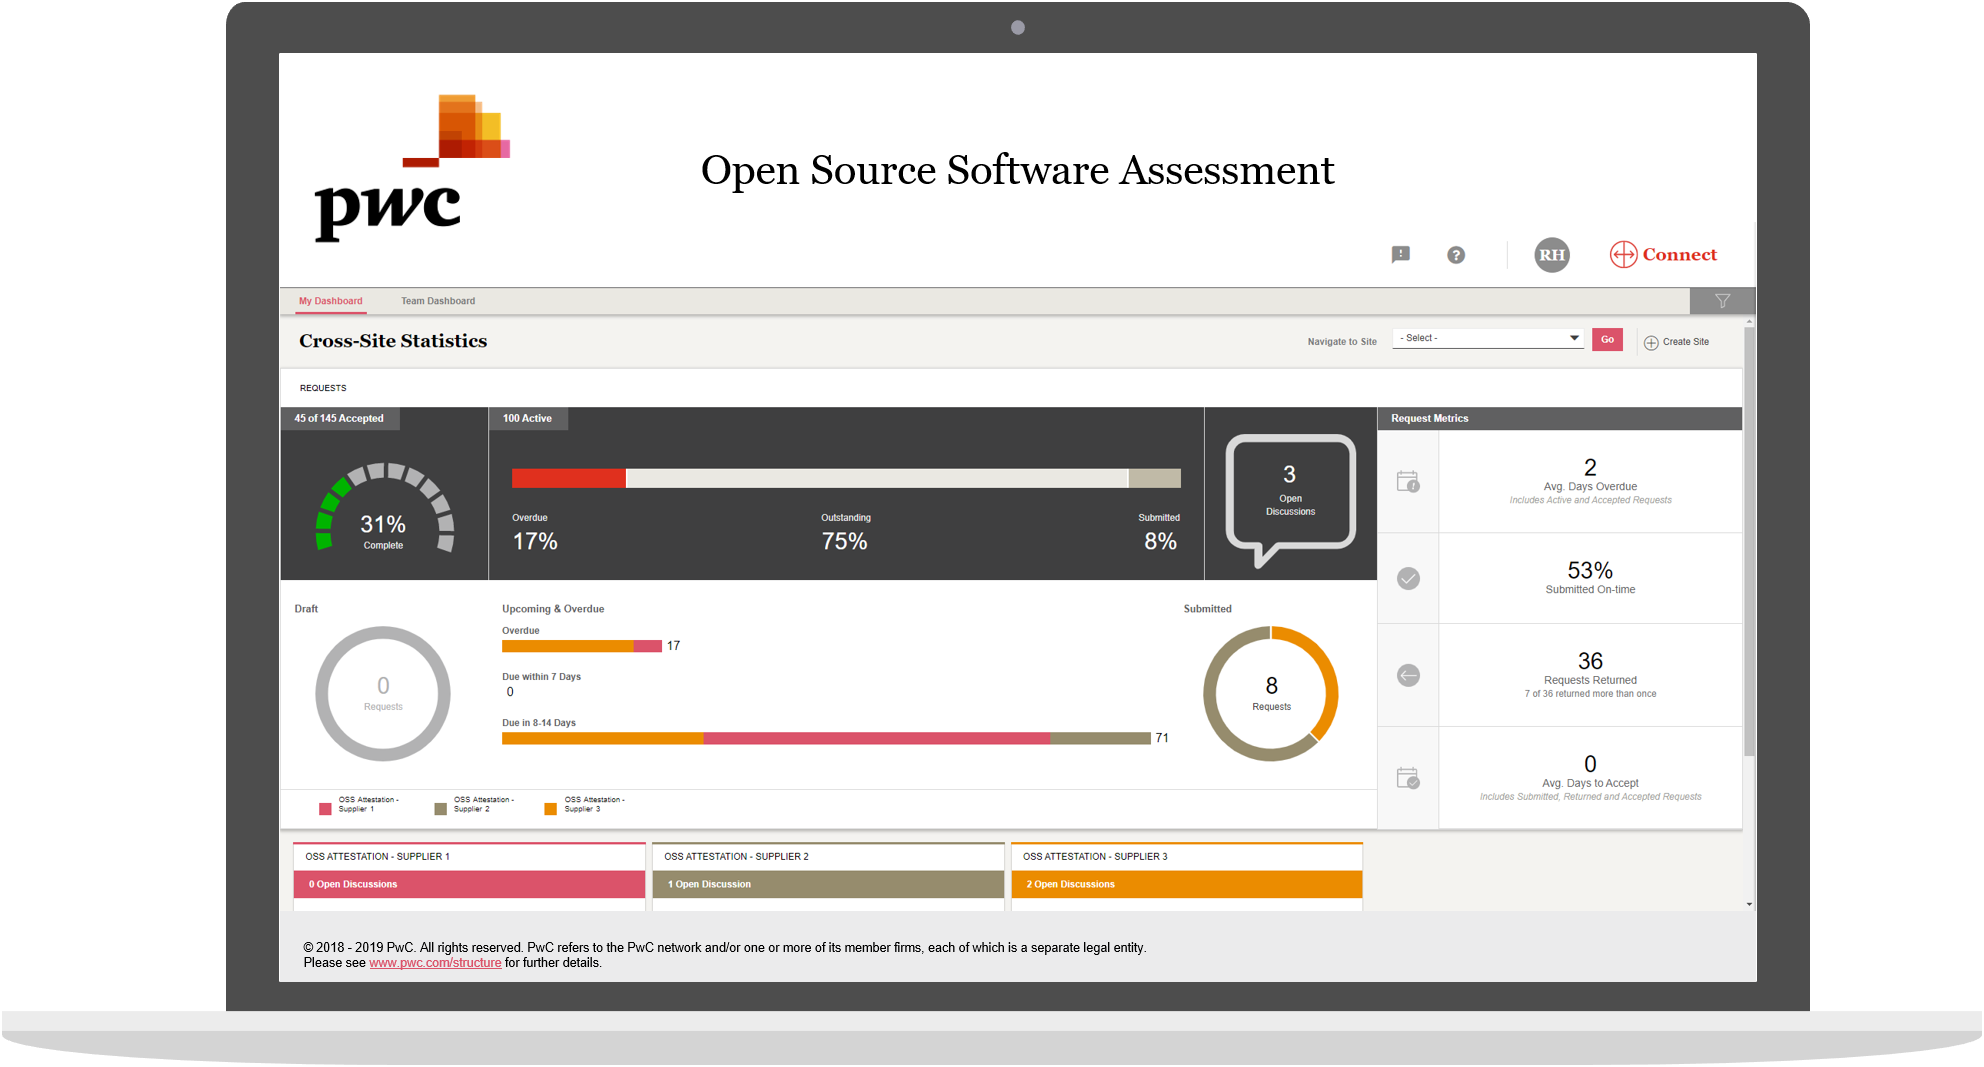Click the help question mark icon
Screen dimensions: 1984x1067
click(x=1456, y=255)
